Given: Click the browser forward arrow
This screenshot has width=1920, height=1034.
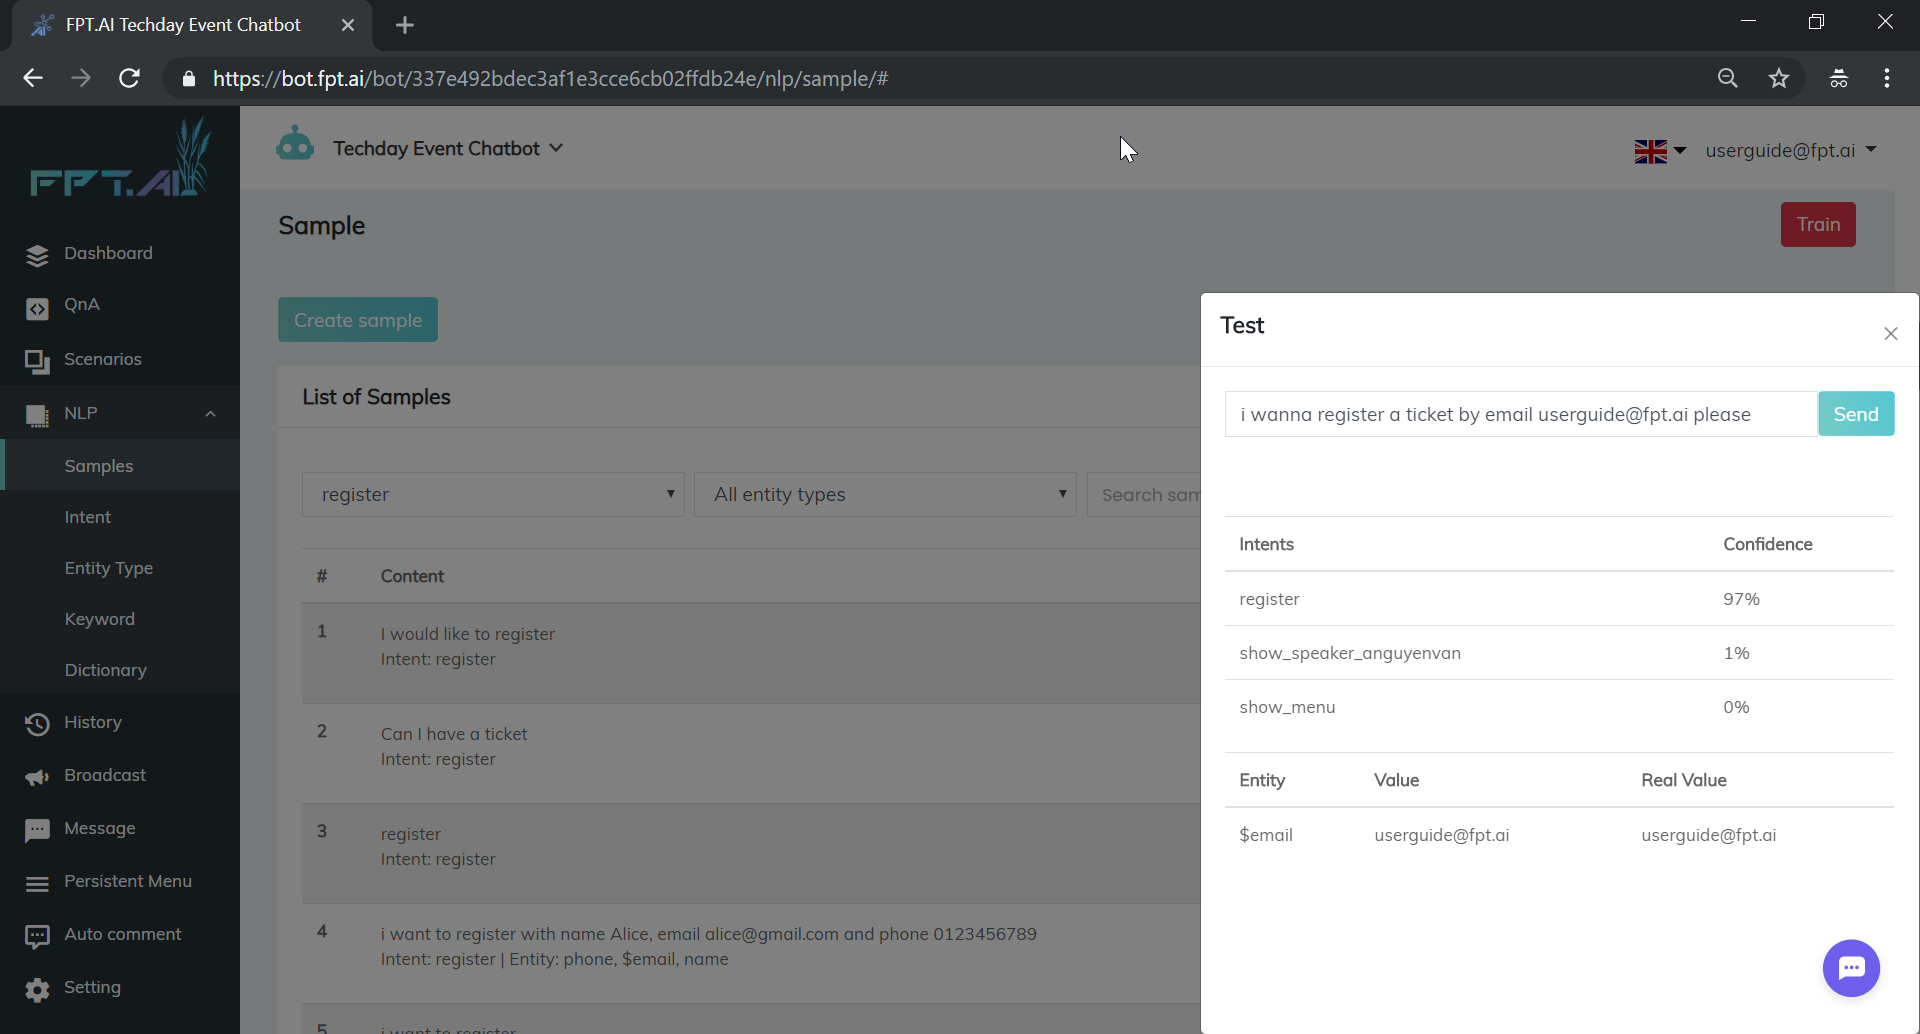Looking at the screenshot, I should (81, 78).
